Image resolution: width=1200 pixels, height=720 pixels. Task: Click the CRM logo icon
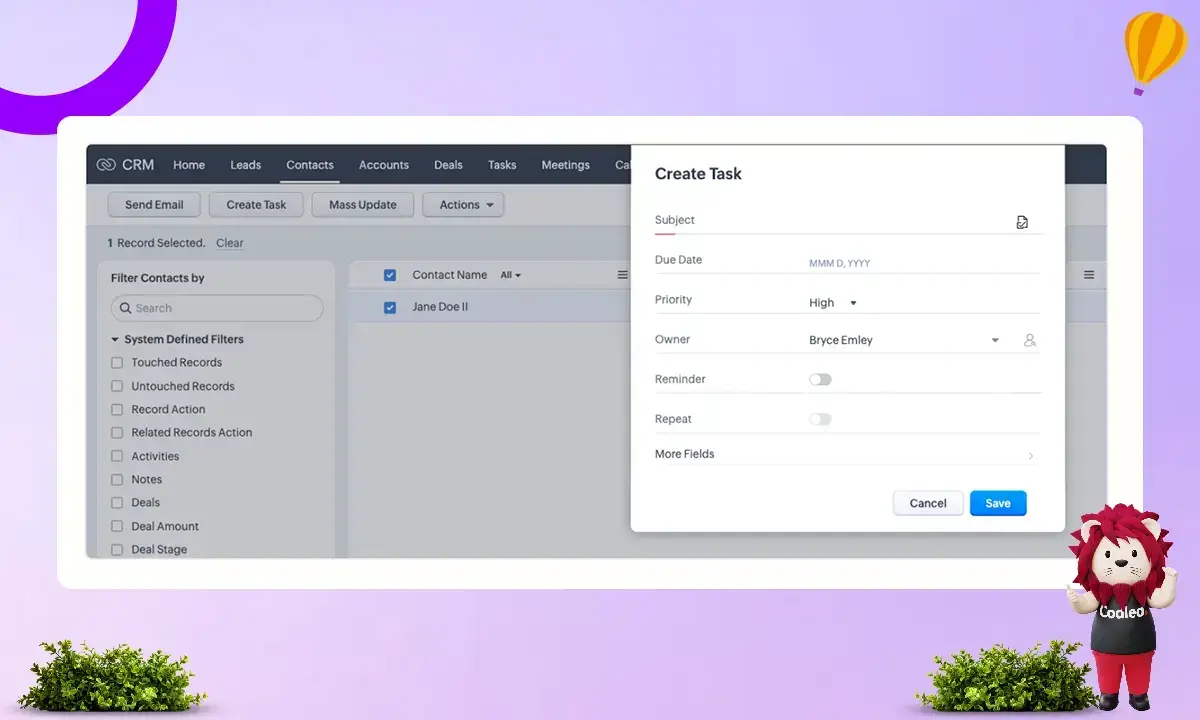click(106, 165)
